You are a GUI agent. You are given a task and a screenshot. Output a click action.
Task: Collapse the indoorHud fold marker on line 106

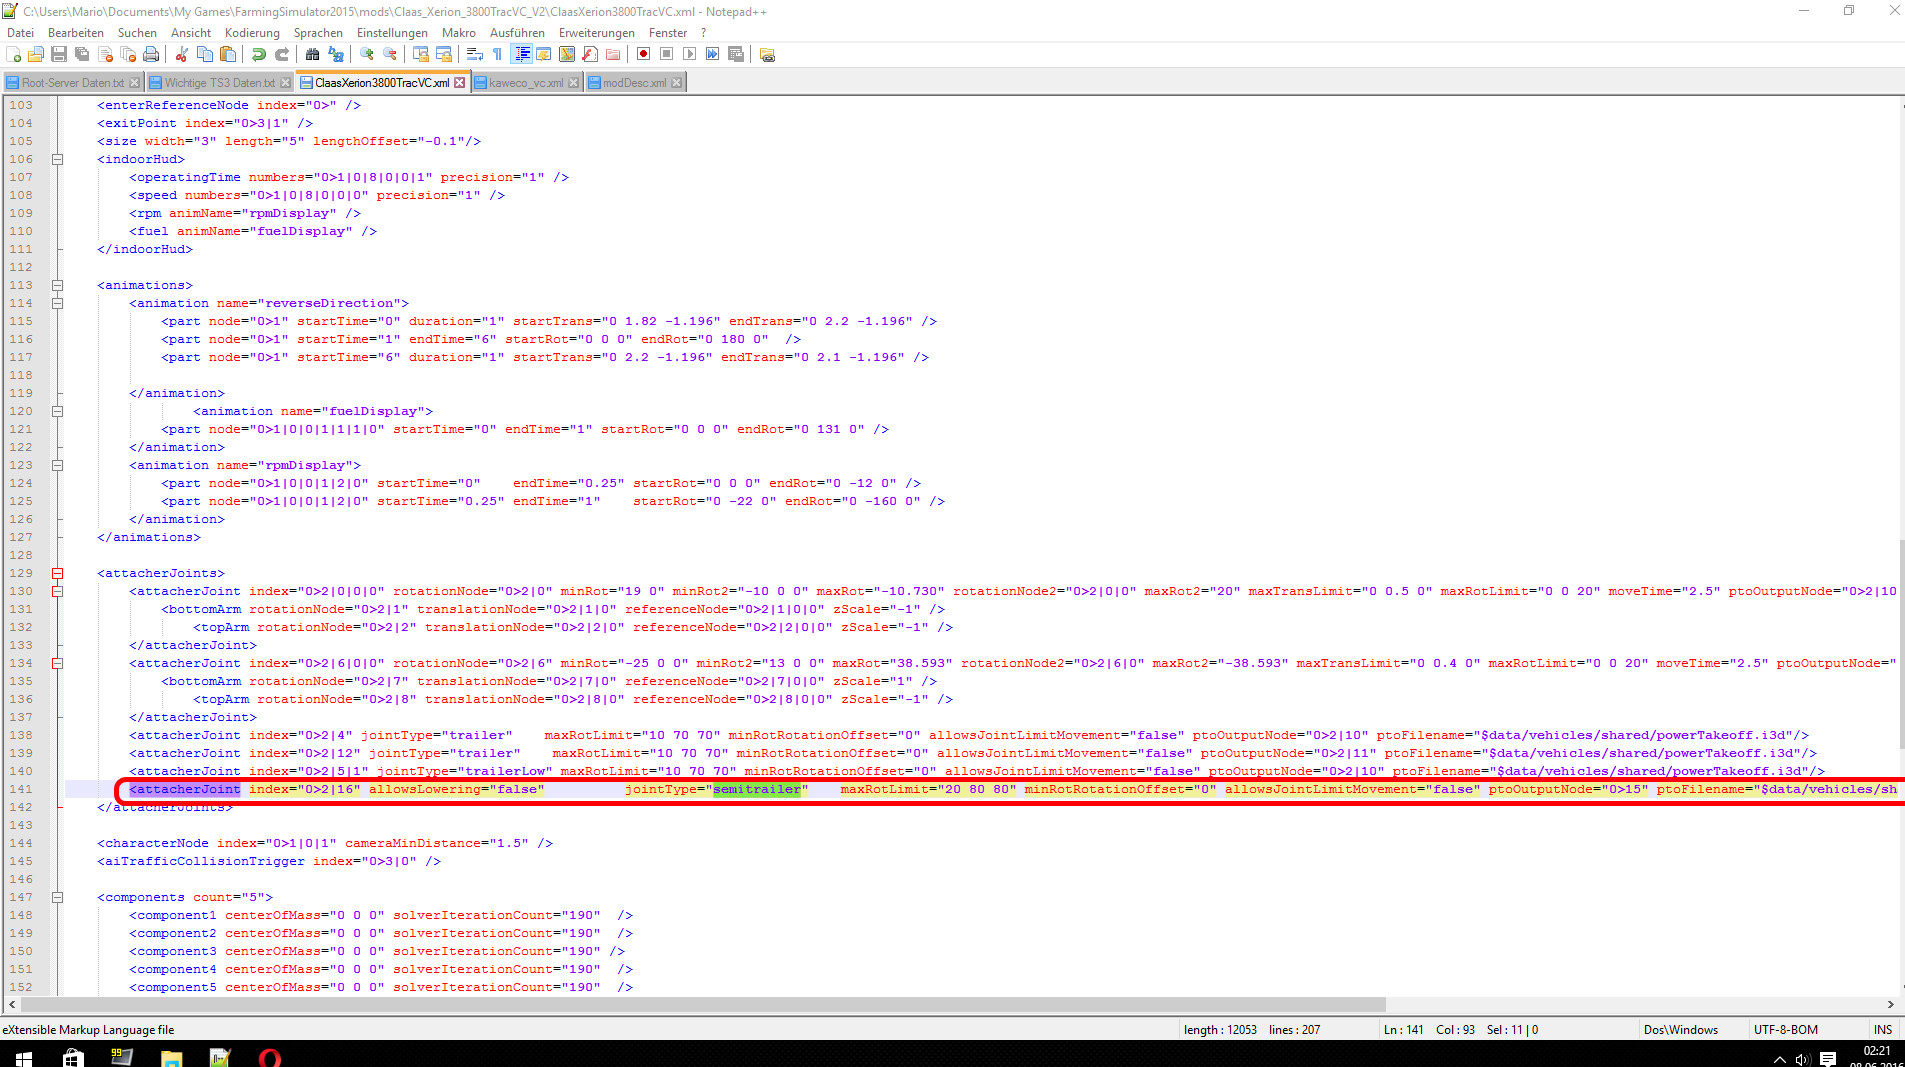(x=57, y=159)
